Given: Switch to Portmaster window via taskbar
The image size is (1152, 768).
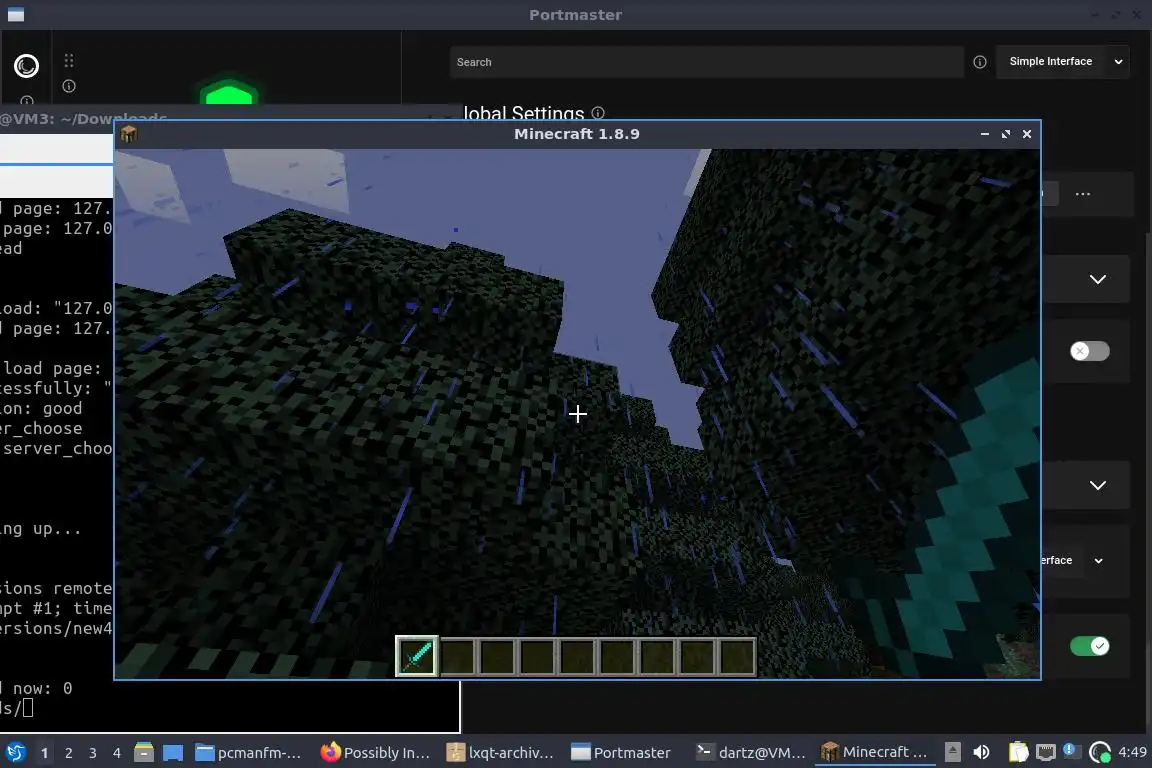Looking at the screenshot, I should point(622,753).
